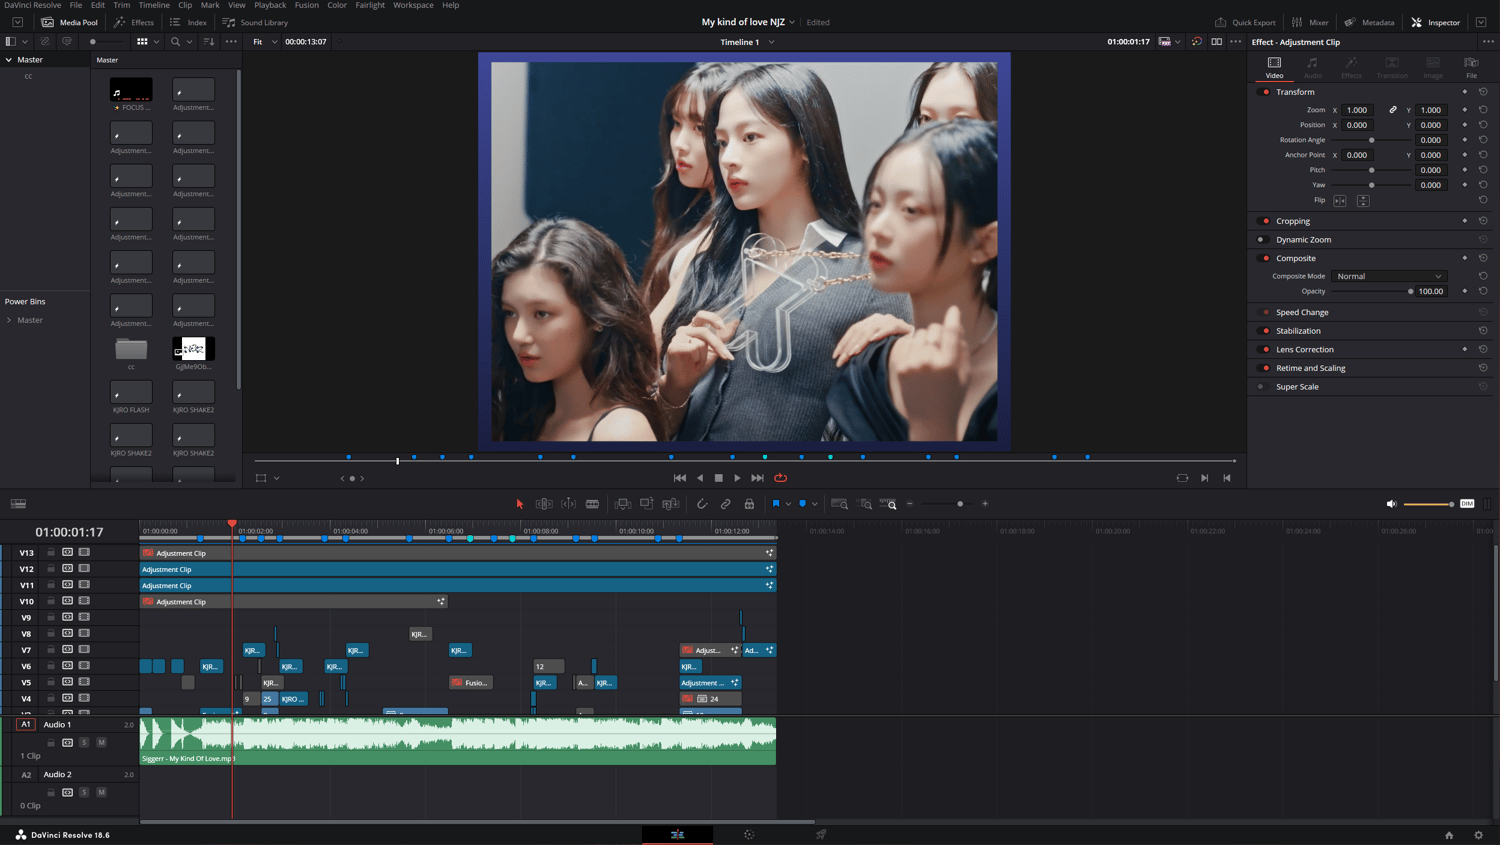Toggle Linked Selection chain icon
This screenshot has height=845, width=1500.
pyautogui.click(x=726, y=504)
